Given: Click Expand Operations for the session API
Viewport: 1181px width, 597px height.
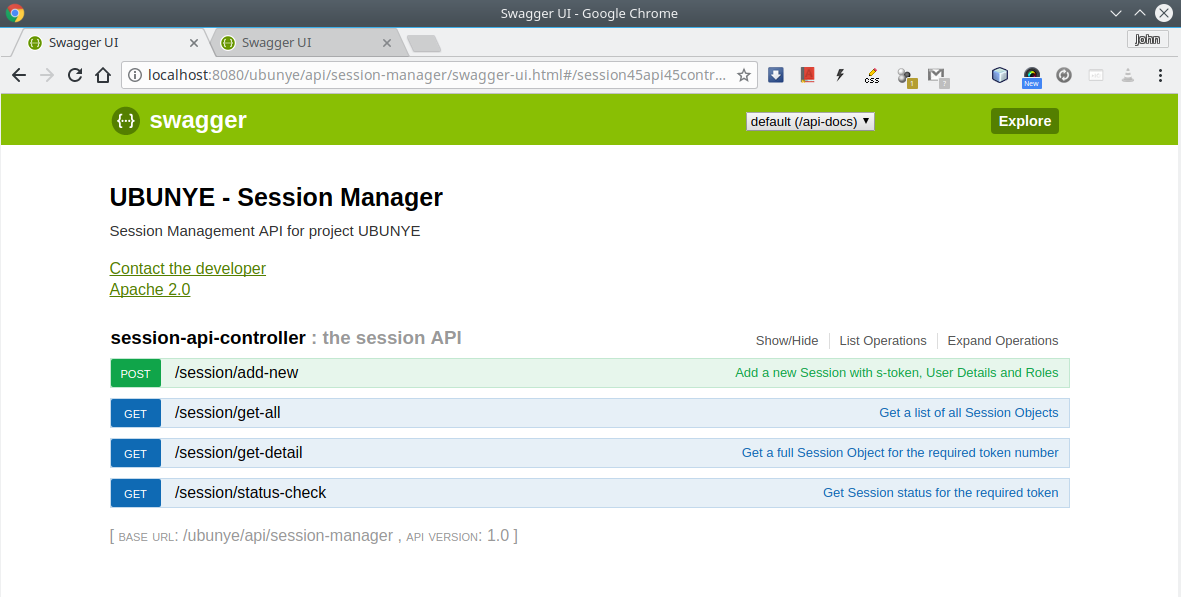Looking at the screenshot, I should point(1002,340).
